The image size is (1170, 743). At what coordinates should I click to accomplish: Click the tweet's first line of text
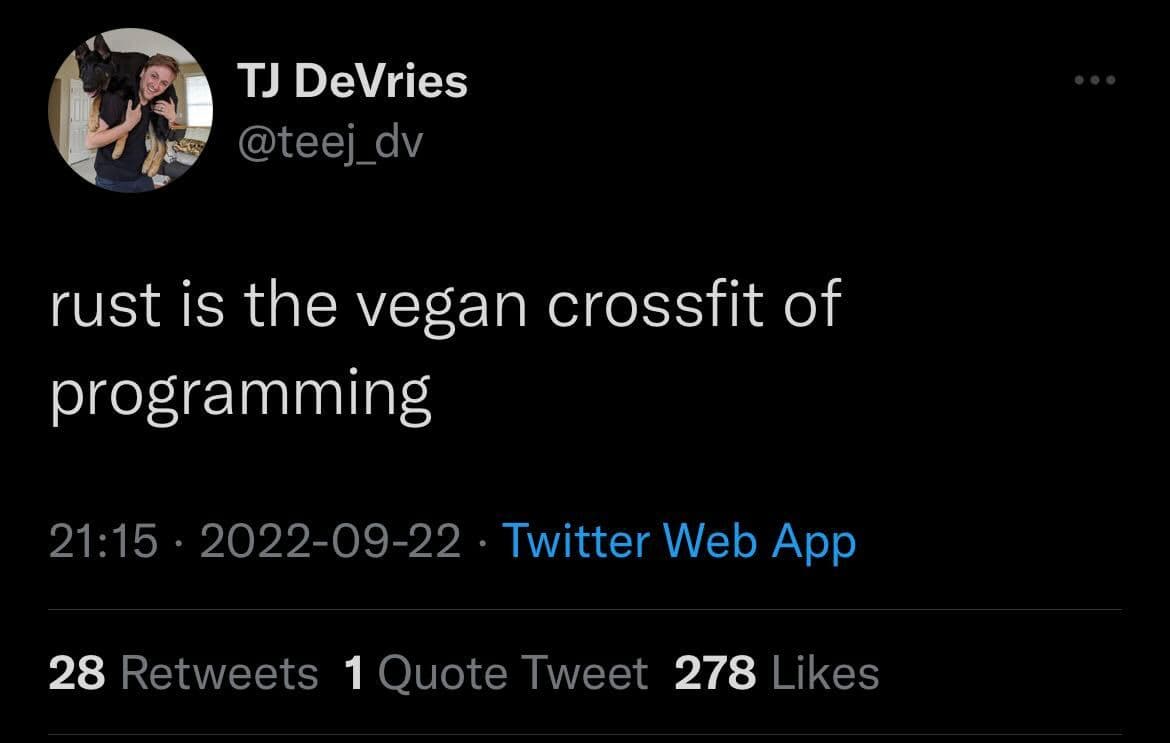pyautogui.click(x=445, y=305)
